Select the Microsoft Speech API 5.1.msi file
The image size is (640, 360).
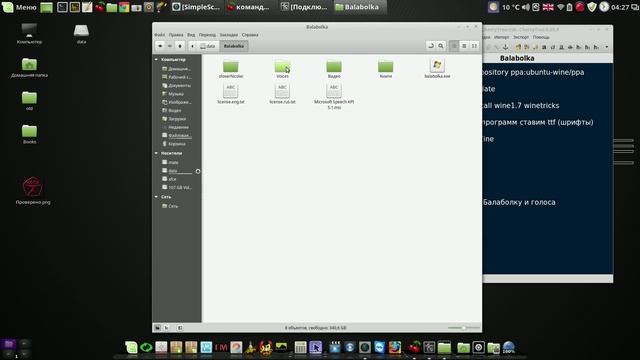pos(334,96)
